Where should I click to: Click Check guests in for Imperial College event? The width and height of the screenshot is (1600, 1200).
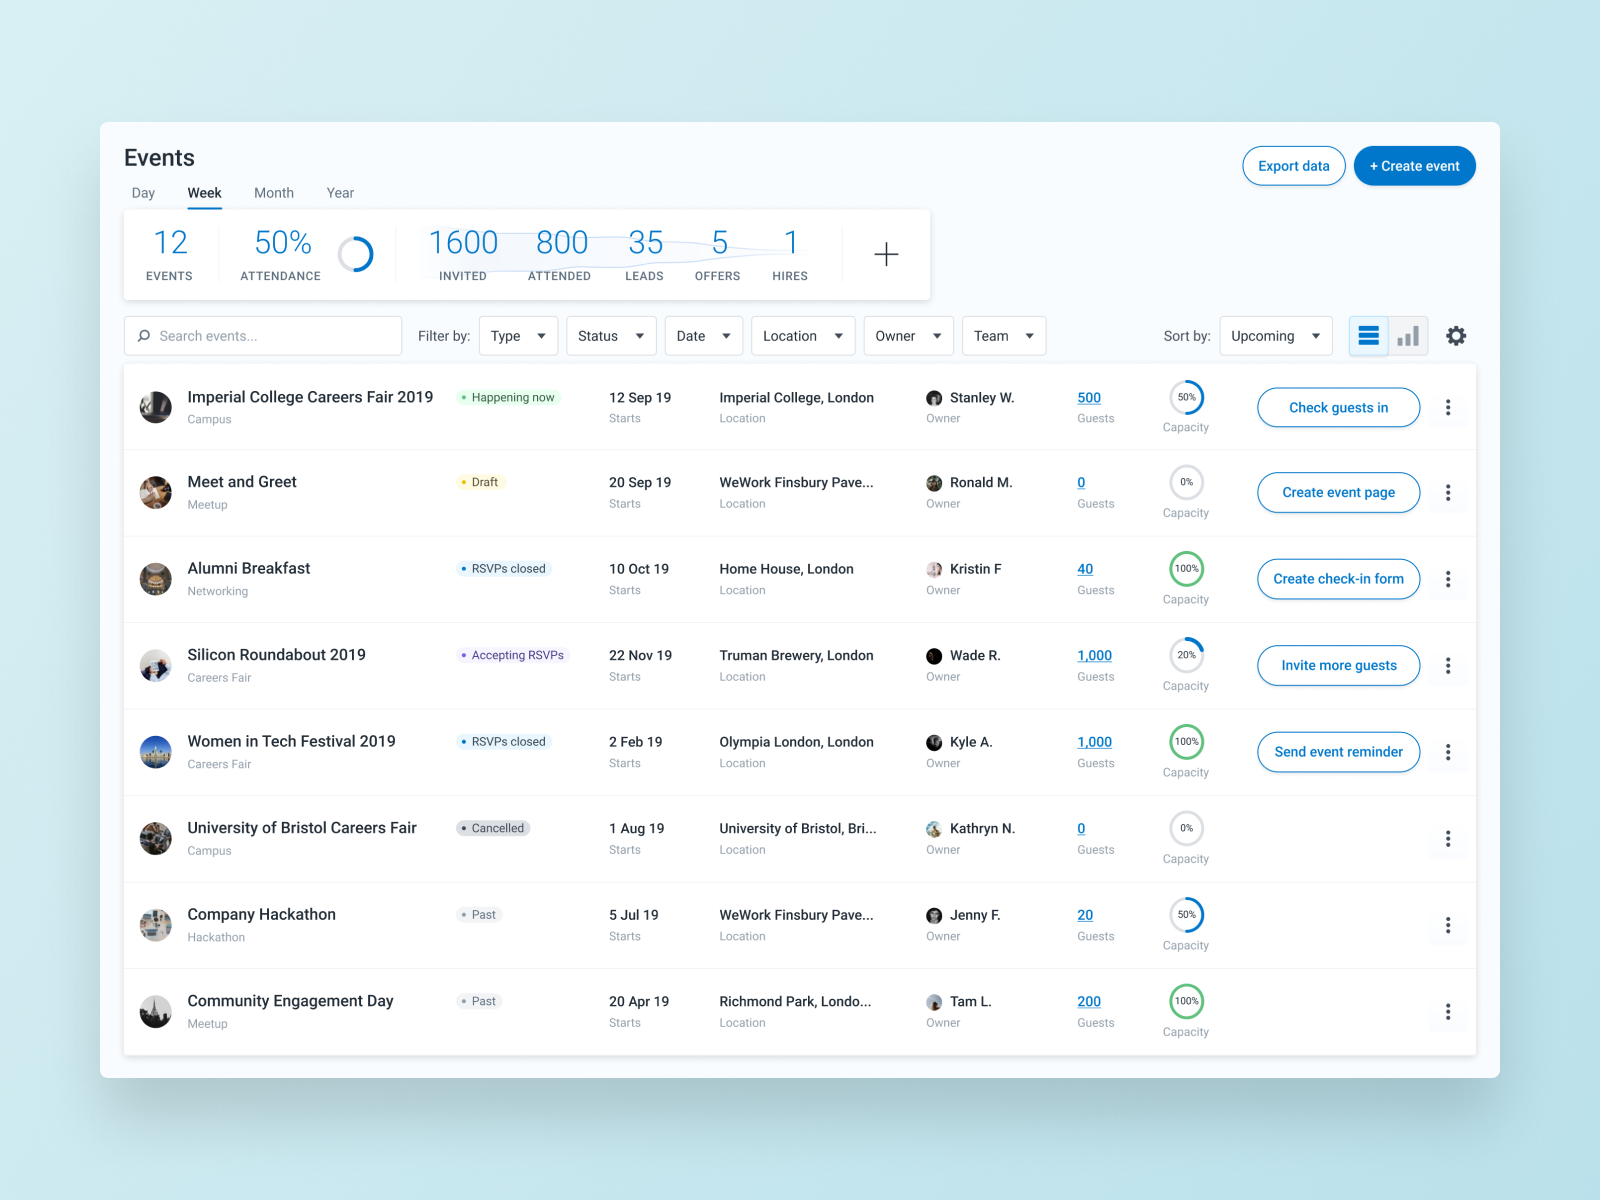point(1338,407)
